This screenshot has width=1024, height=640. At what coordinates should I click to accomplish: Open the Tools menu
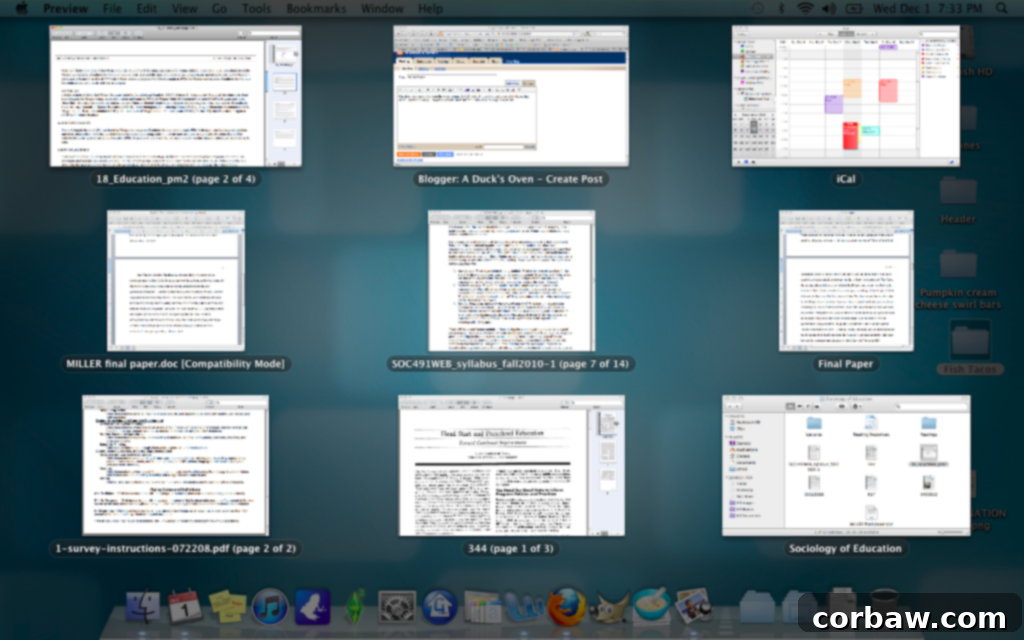click(x=256, y=8)
